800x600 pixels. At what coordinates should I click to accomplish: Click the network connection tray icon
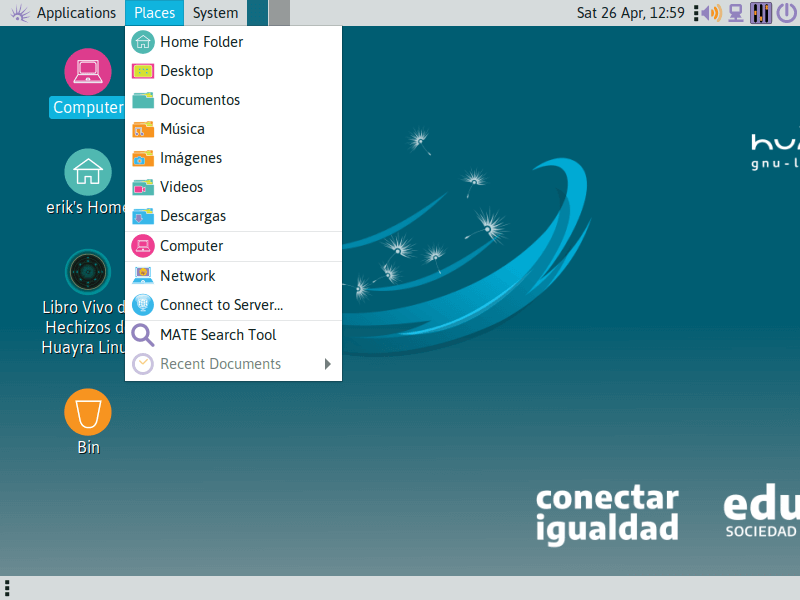tap(736, 13)
